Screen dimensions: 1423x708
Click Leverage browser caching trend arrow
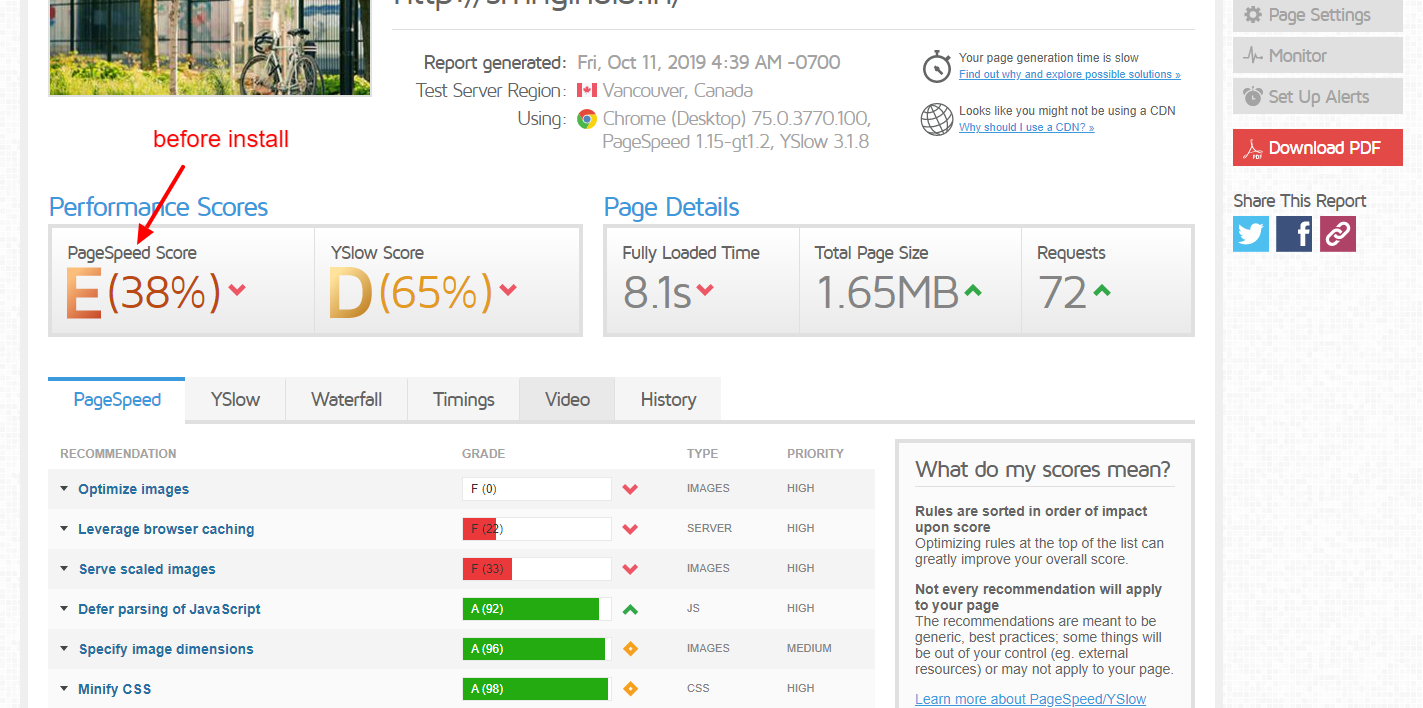click(630, 529)
